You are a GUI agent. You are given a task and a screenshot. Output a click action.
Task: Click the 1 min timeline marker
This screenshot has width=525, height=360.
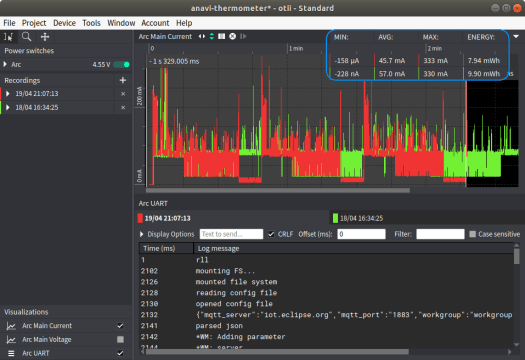click(x=296, y=49)
